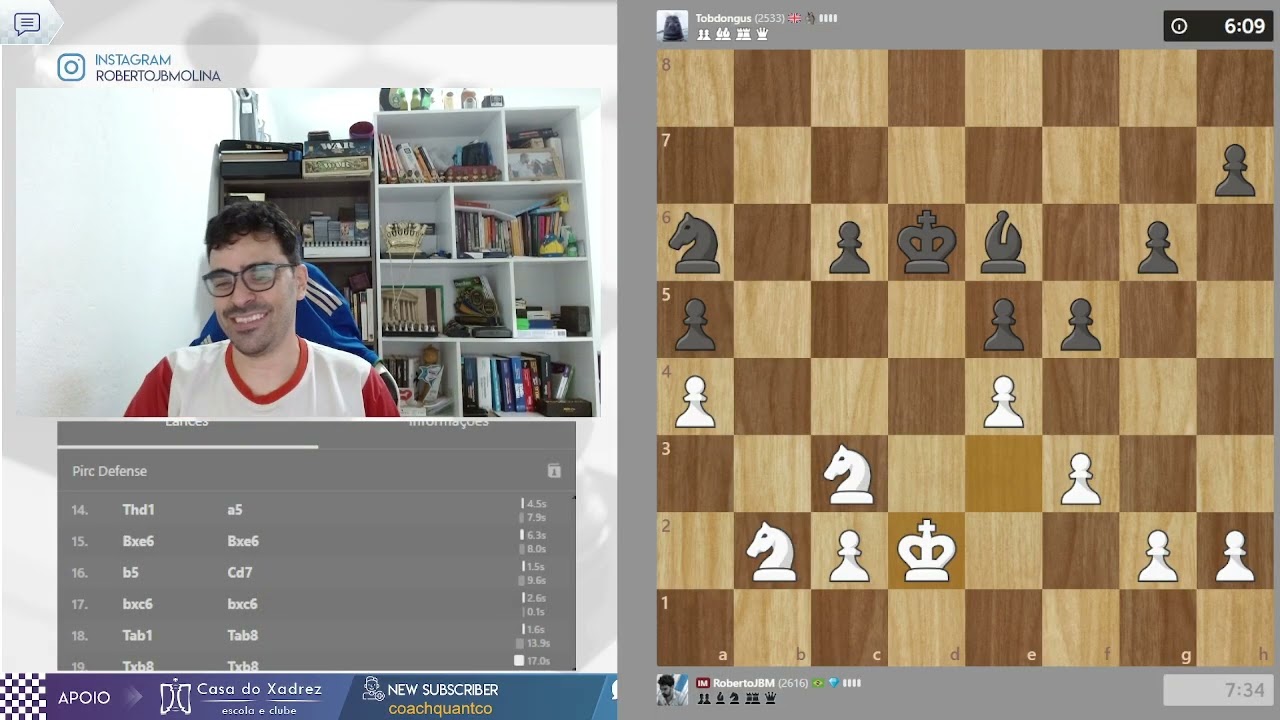Jump to move 18 Tab1
This screenshot has width=1280, height=720.
pos(137,635)
